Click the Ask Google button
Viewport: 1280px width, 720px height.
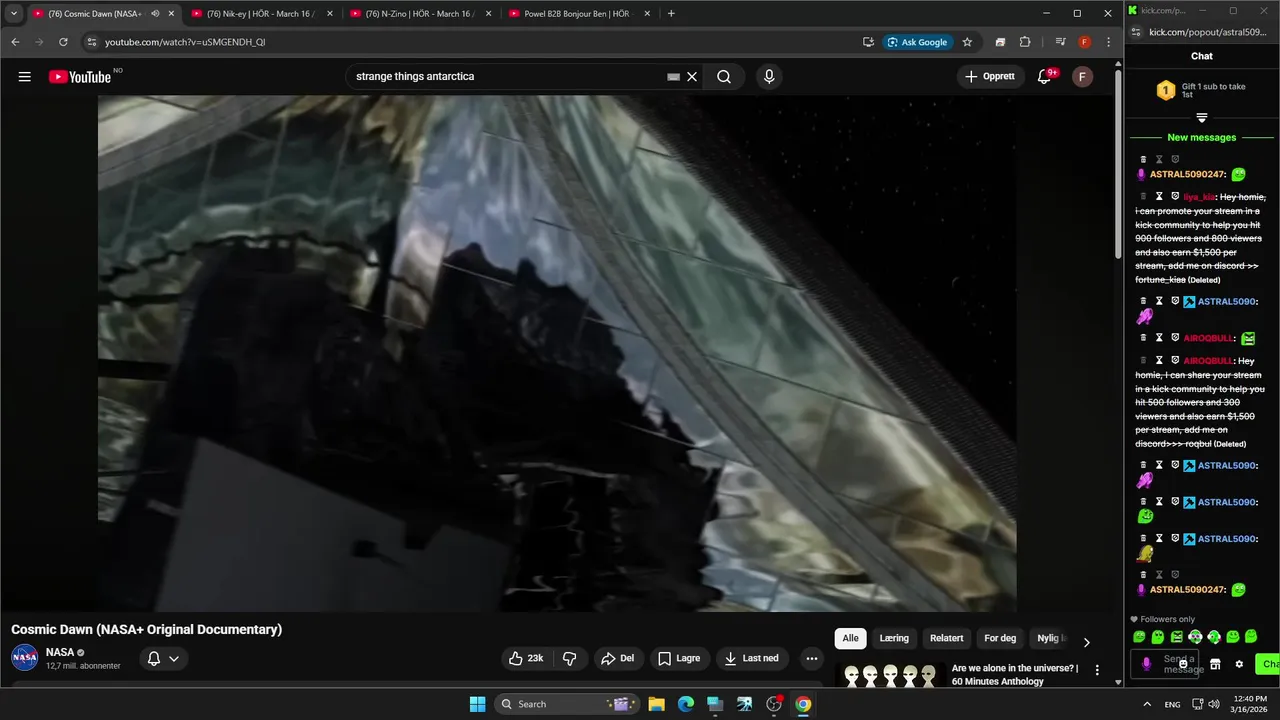pyautogui.click(x=917, y=42)
